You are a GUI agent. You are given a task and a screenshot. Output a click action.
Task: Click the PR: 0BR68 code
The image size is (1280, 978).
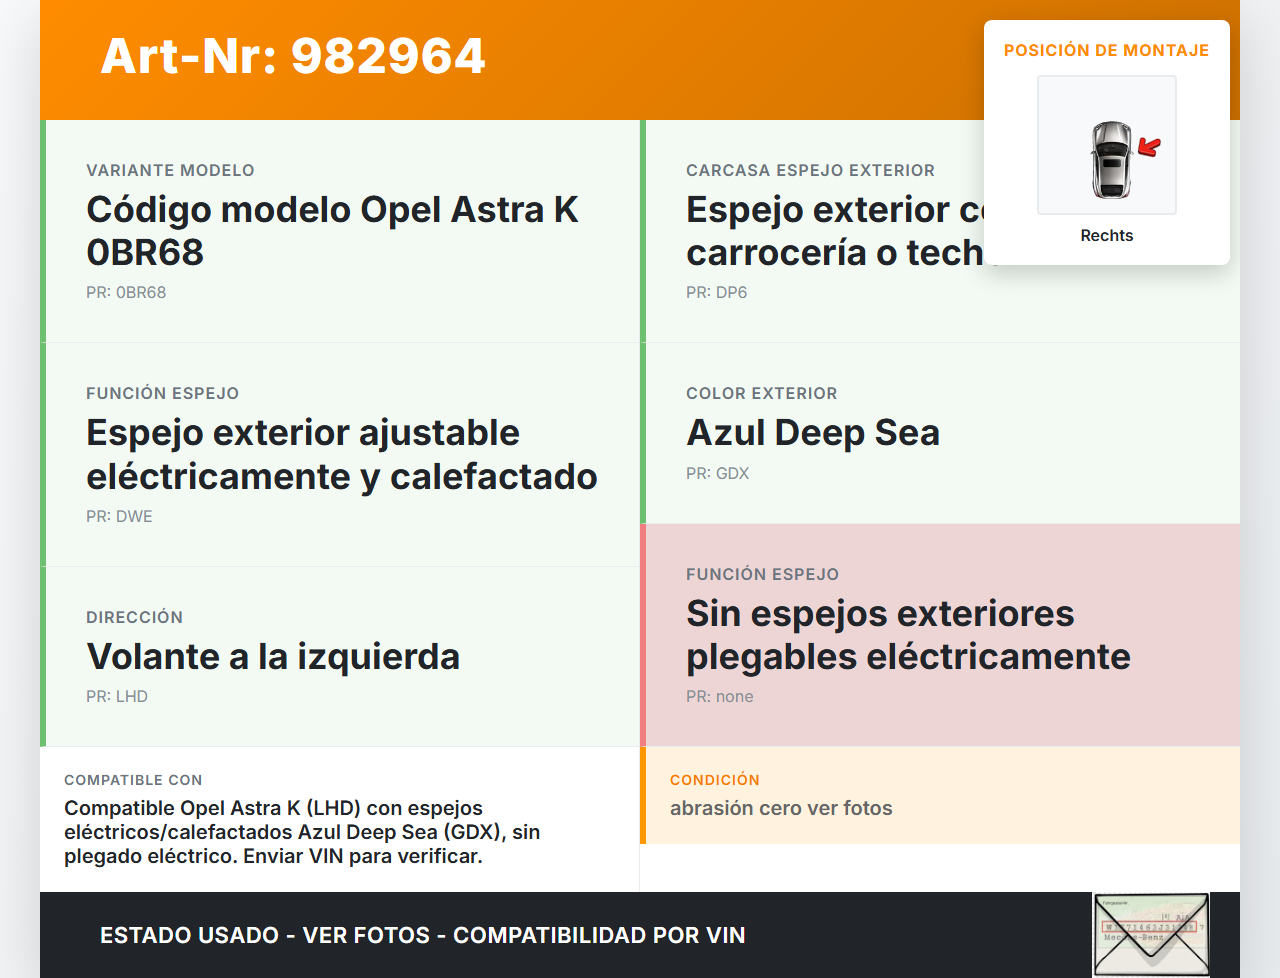click(126, 293)
